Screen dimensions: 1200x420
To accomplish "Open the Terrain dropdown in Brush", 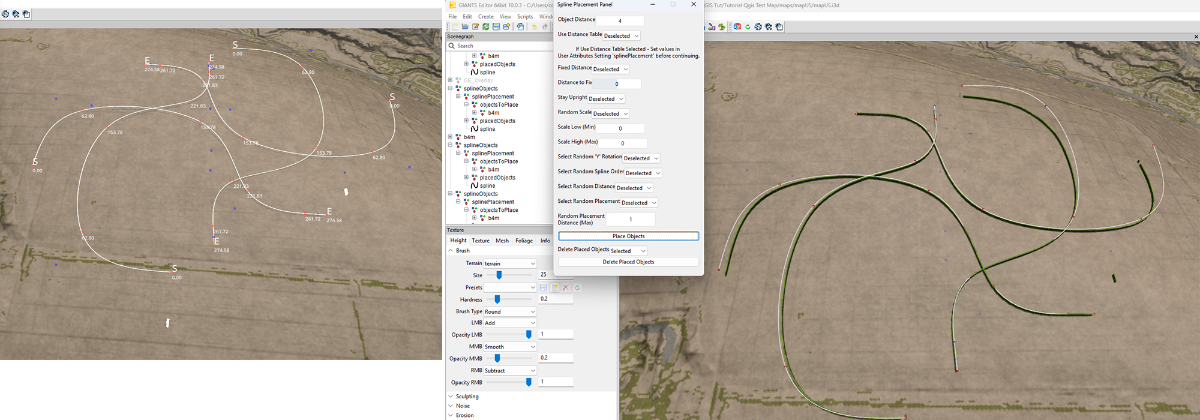I will (x=510, y=263).
